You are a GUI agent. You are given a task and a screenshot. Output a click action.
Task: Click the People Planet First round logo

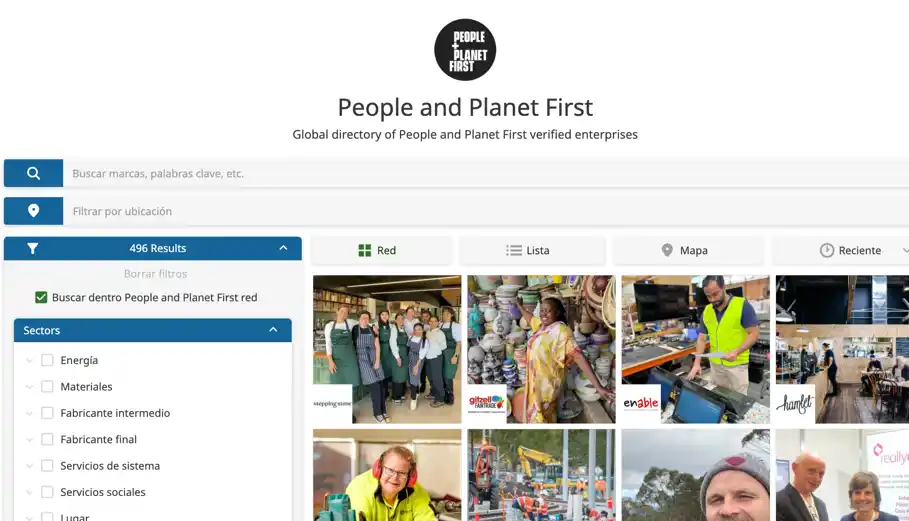point(465,50)
